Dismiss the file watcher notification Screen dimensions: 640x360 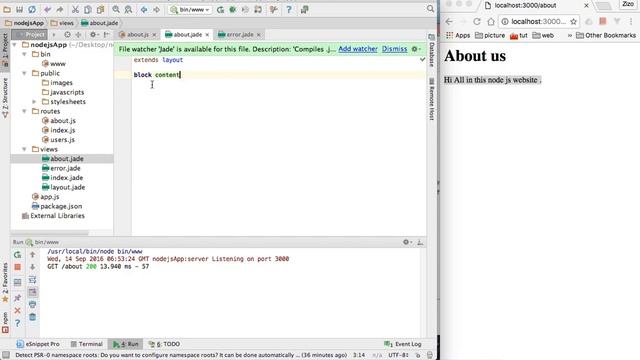coord(394,49)
